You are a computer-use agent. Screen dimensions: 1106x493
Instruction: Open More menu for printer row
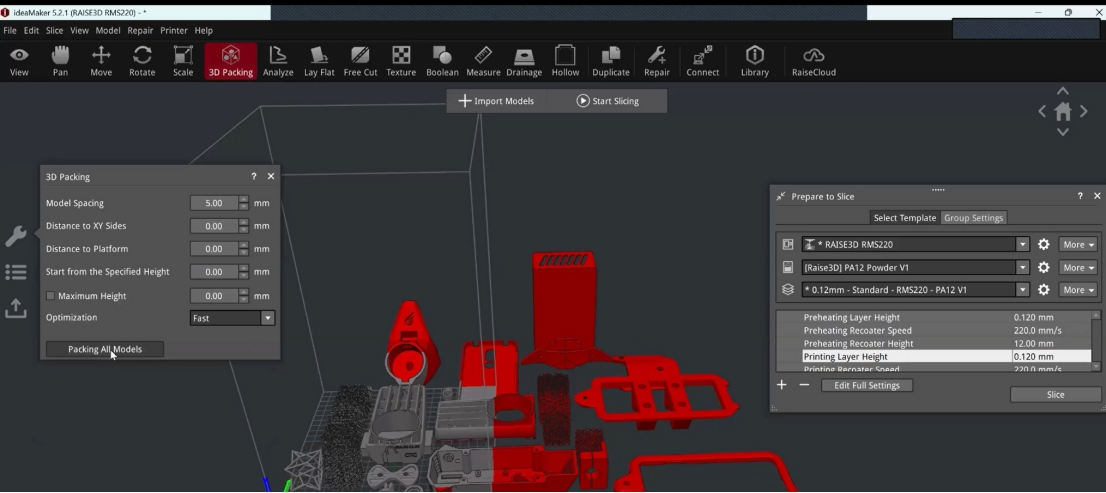pos(1078,245)
